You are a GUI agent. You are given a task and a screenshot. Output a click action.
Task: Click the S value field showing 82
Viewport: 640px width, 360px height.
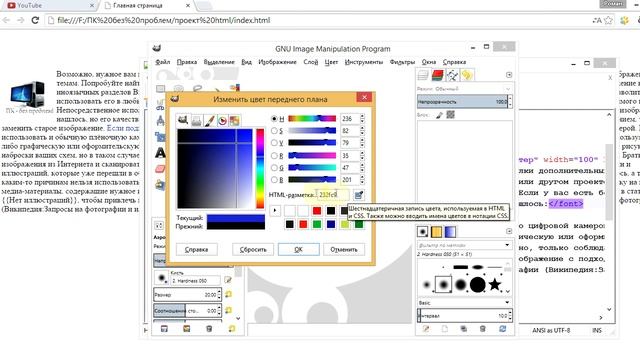350,131
